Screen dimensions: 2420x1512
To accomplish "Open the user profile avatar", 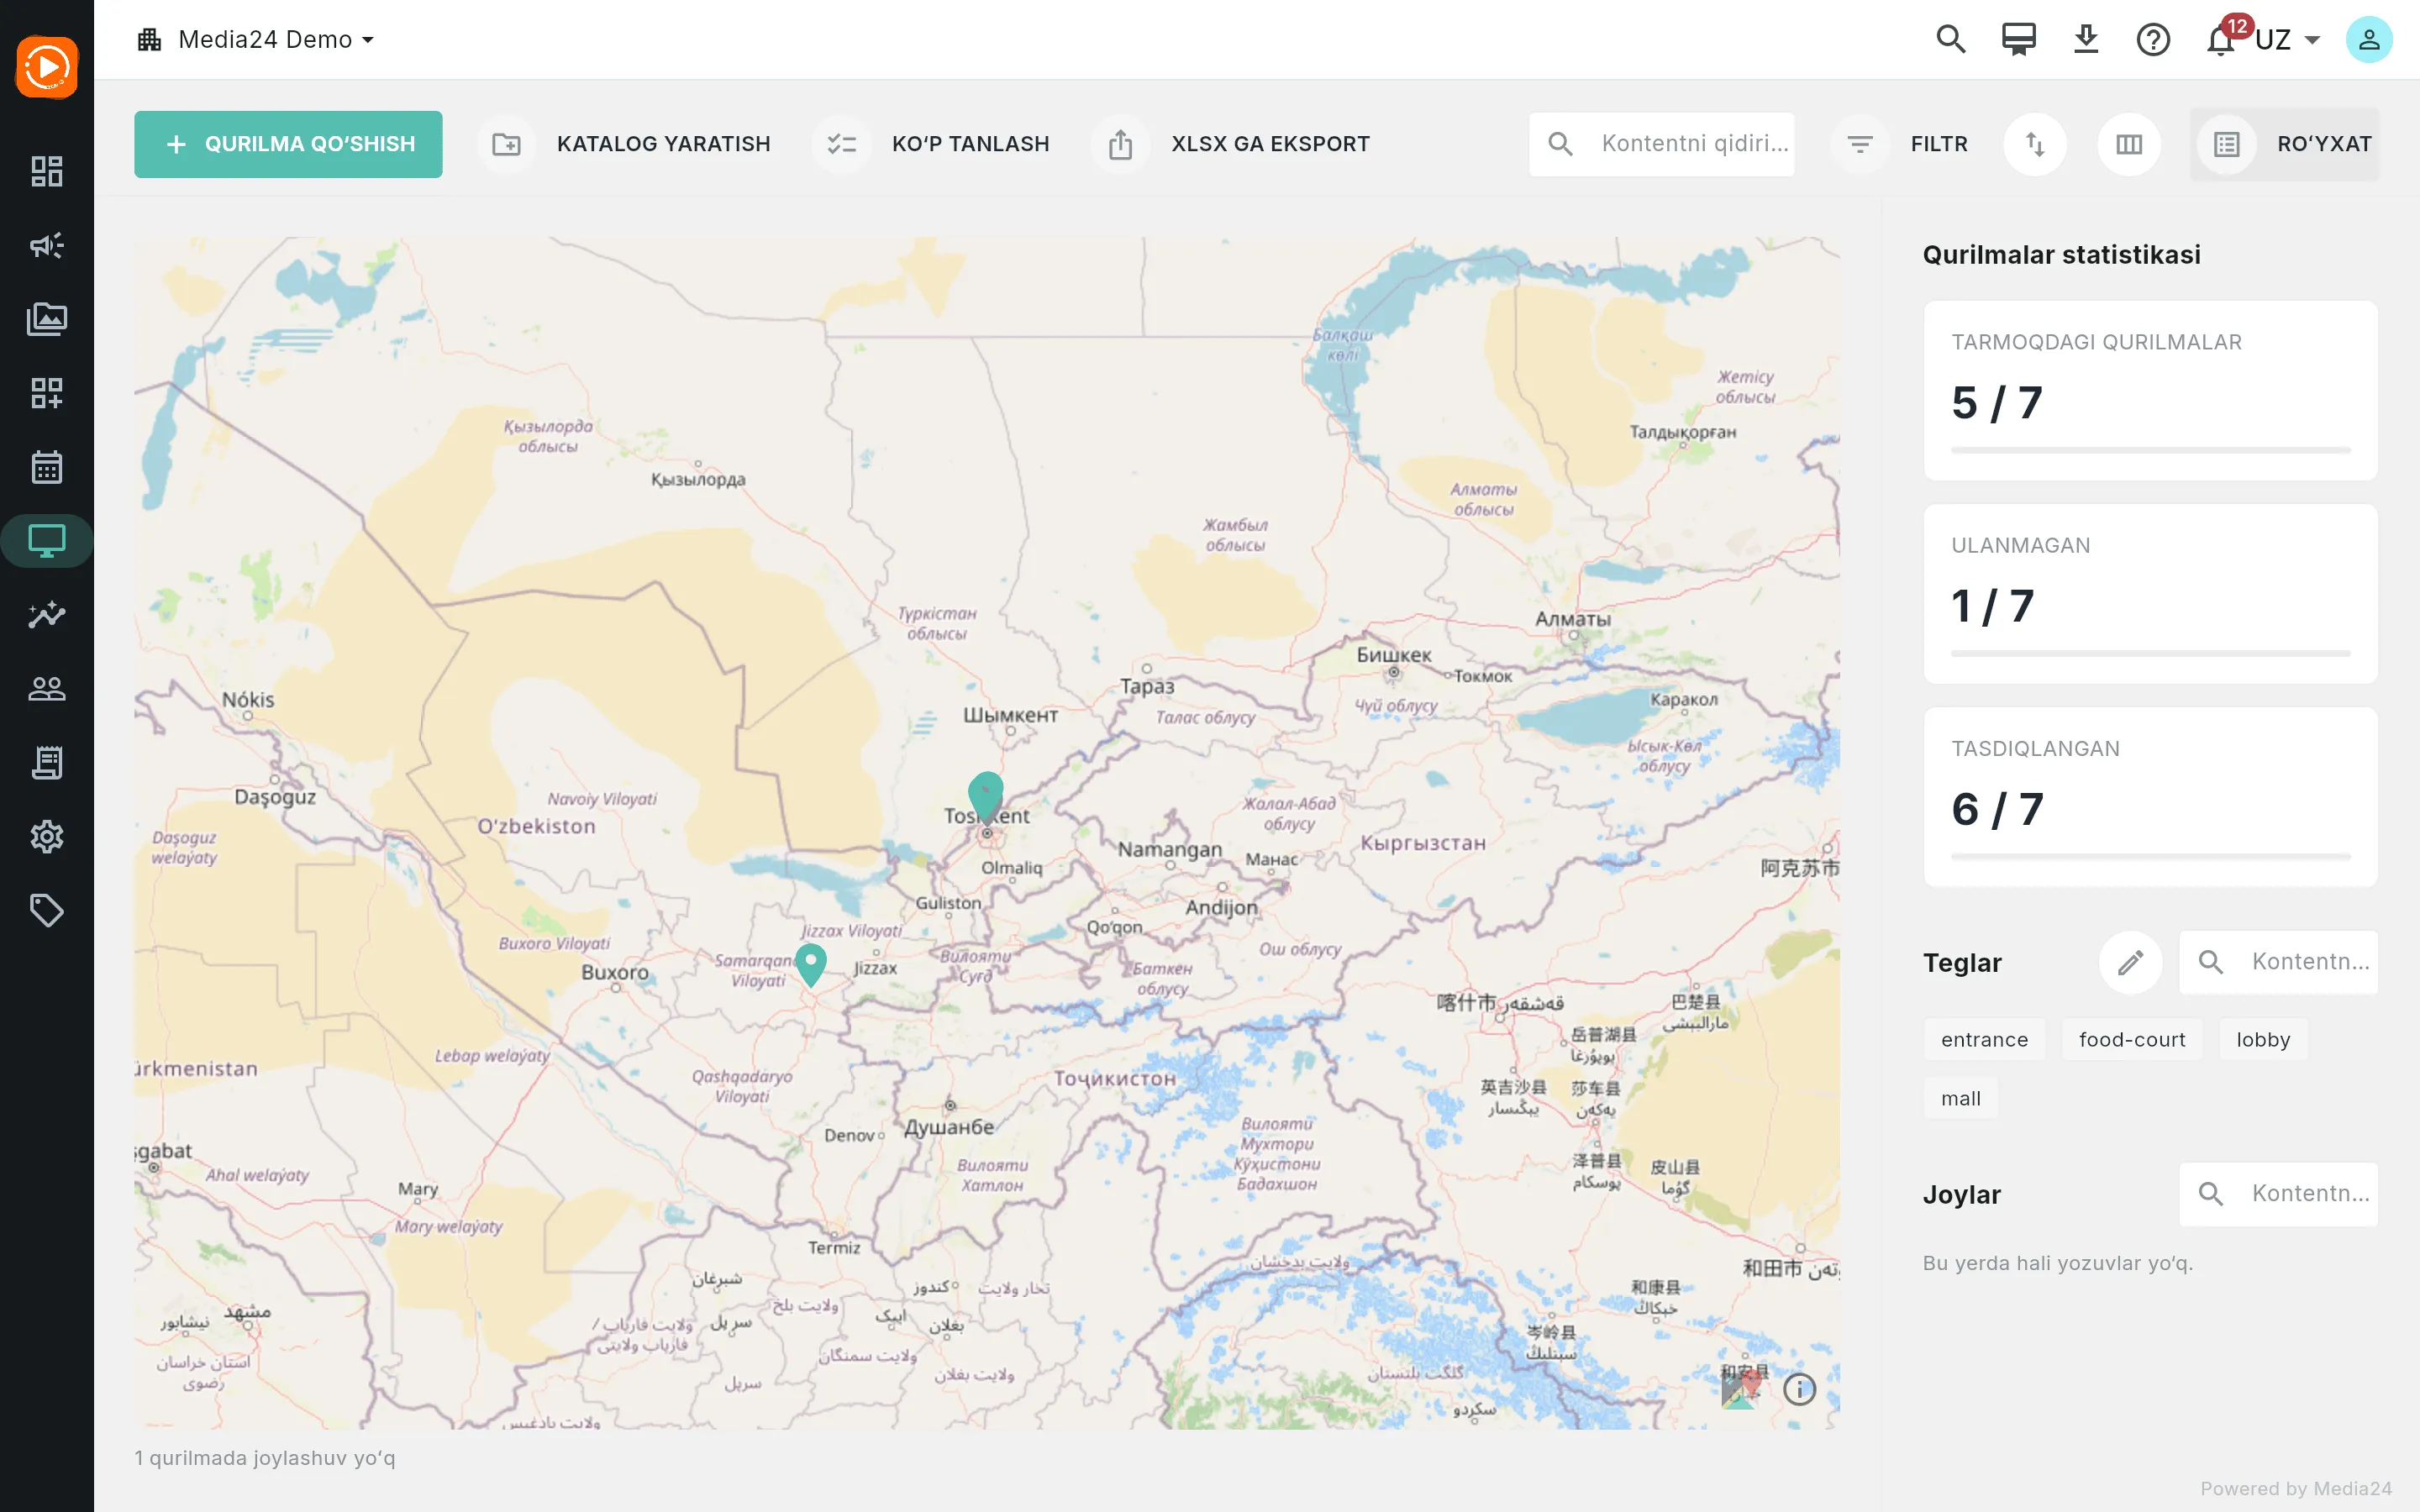I will [x=2369, y=40].
